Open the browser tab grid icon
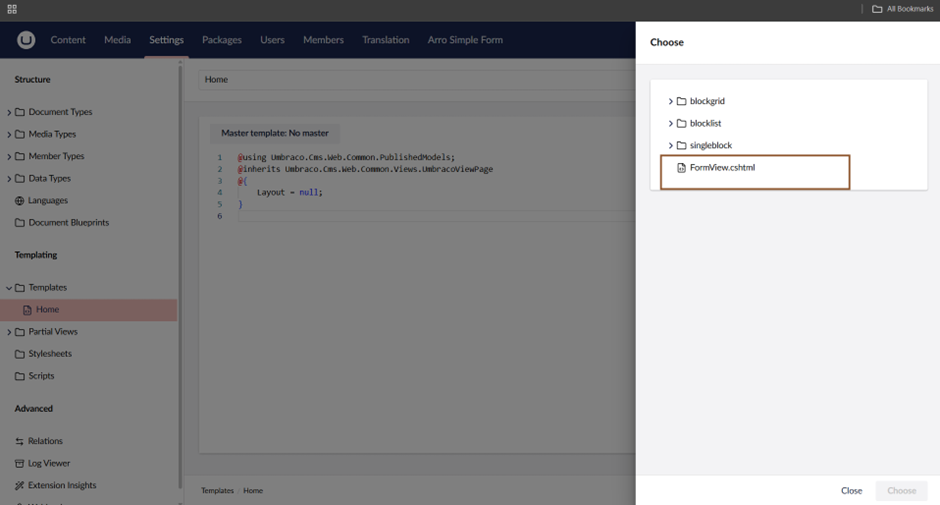940x505 pixels. tap(12, 9)
